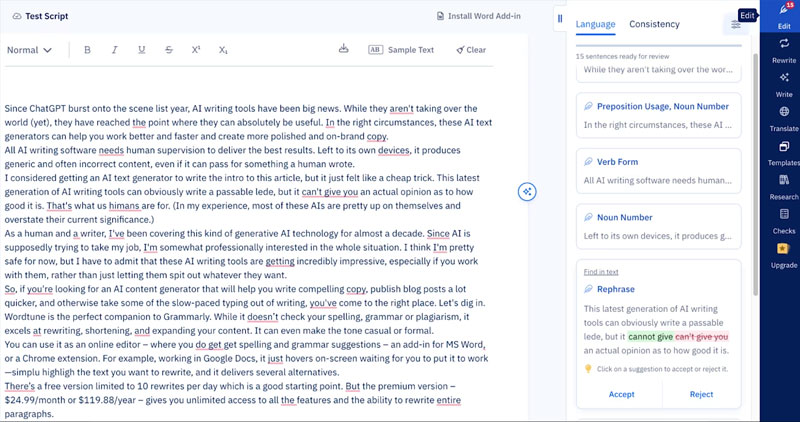Click the Rephrase card heading
The height and width of the screenshot is (422, 800).
616,289
